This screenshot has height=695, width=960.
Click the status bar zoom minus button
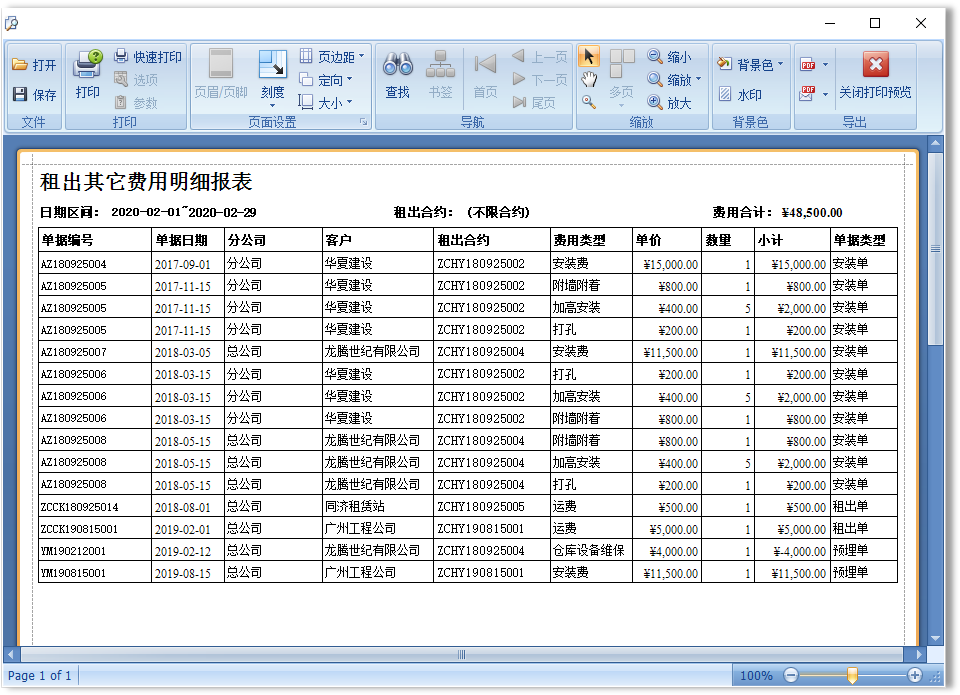pos(790,675)
